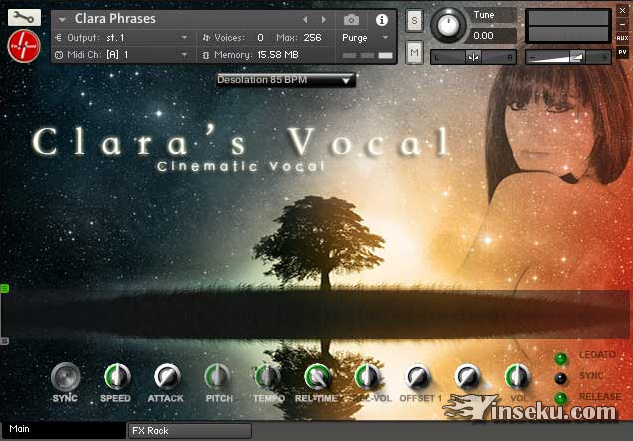Click the AUX button
Image resolution: width=633 pixels, height=441 pixels.
click(x=622, y=38)
